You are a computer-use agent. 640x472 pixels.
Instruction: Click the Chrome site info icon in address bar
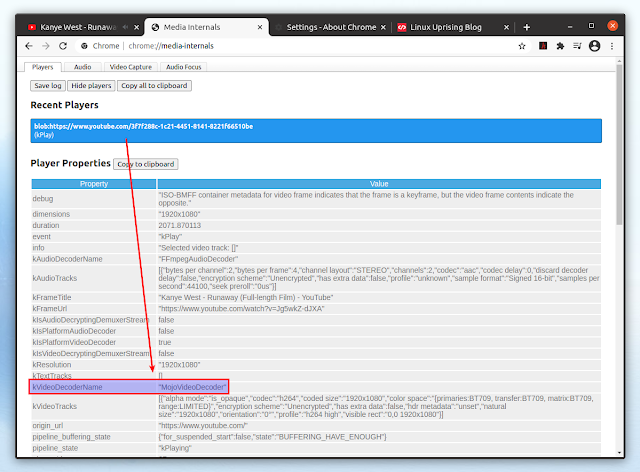pos(84,46)
